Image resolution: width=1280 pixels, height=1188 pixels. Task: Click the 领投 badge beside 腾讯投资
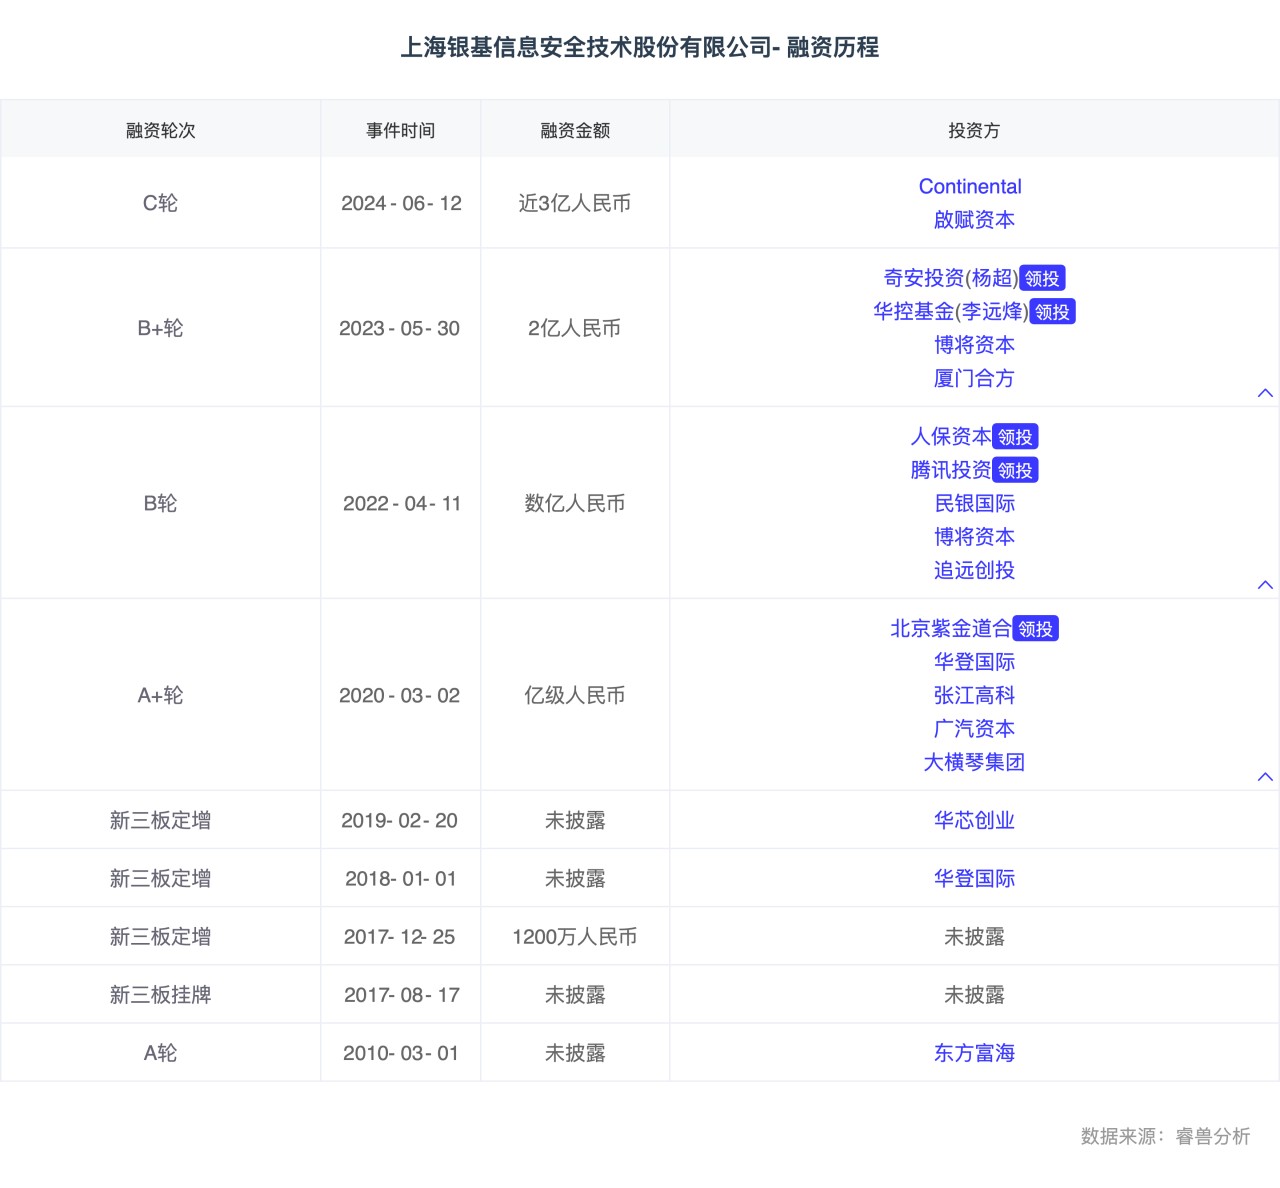(1015, 470)
